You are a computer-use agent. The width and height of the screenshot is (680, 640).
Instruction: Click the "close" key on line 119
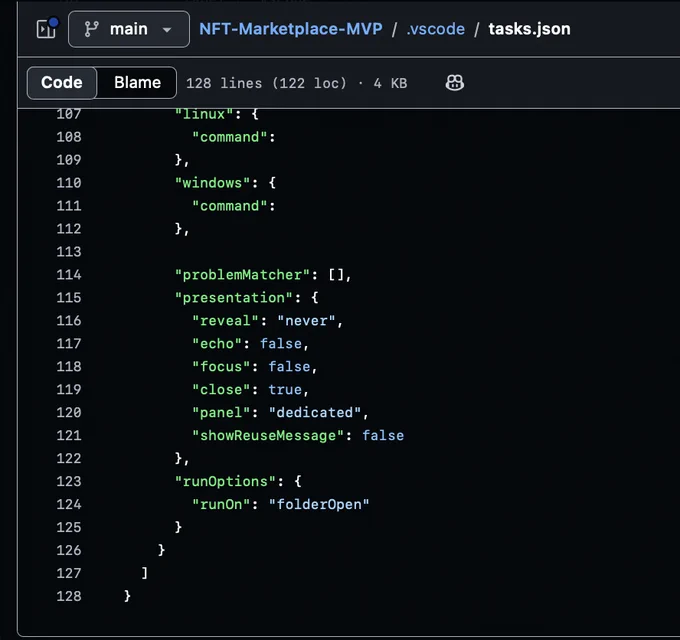[x=221, y=389]
